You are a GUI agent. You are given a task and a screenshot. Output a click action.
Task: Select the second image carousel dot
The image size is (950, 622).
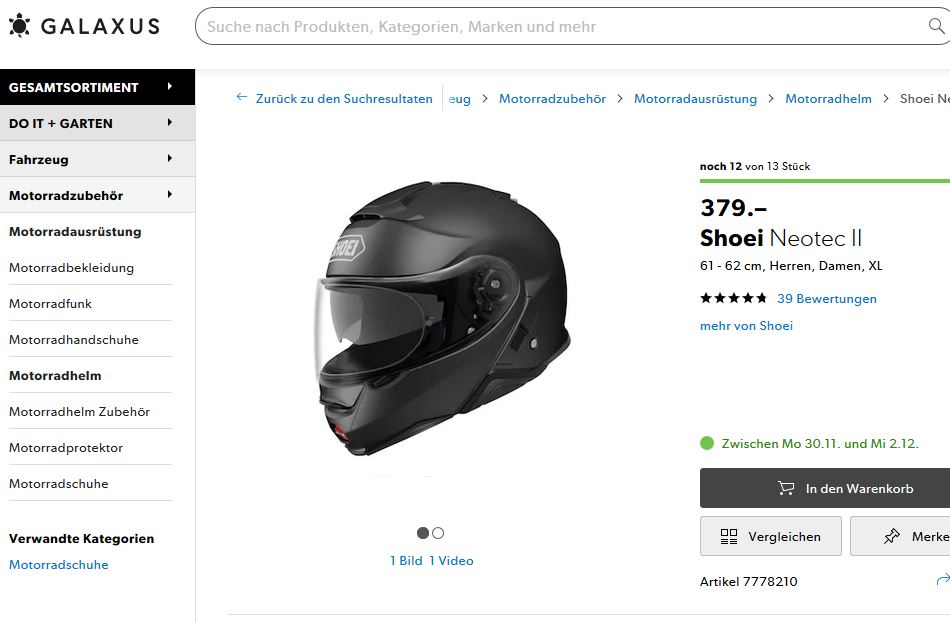tap(438, 533)
